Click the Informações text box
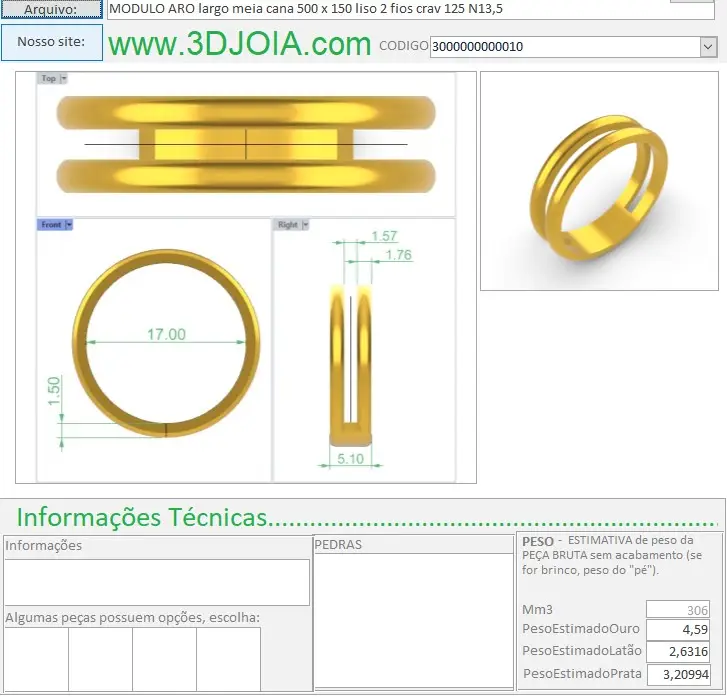 point(157,582)
